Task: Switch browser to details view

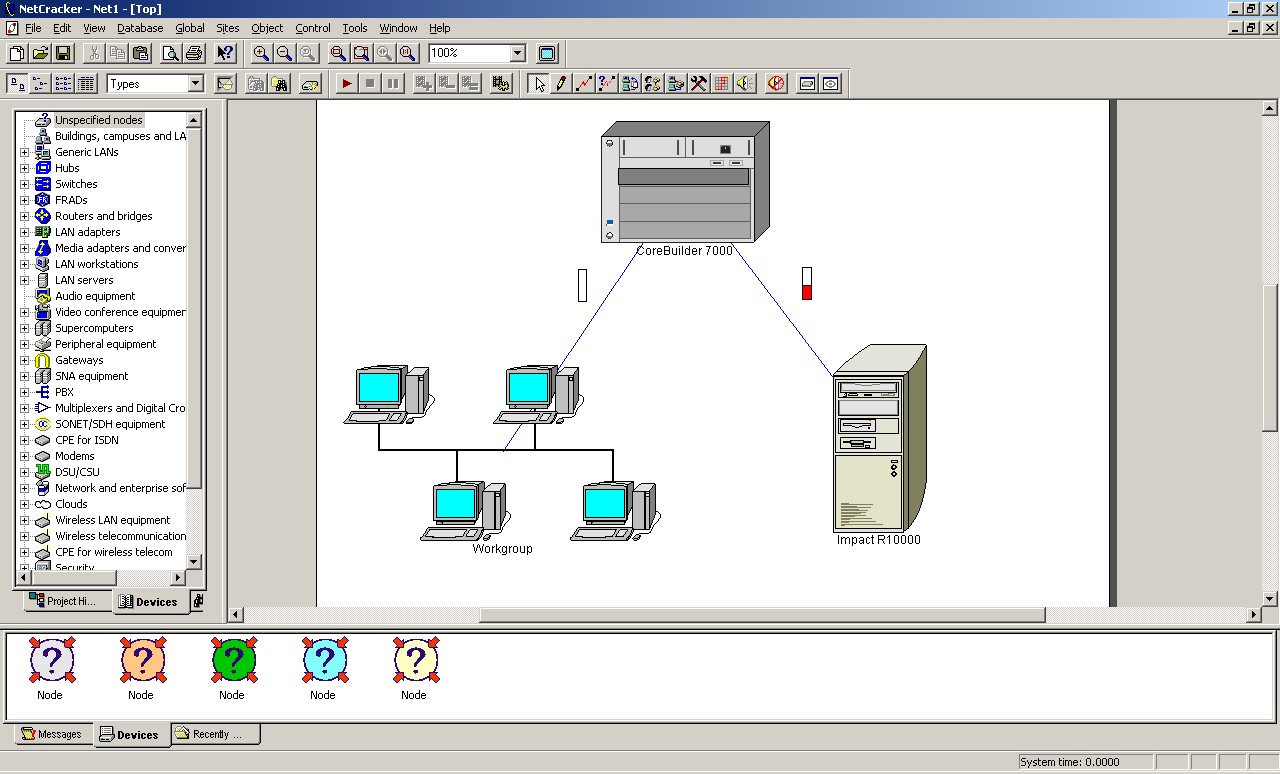Action: 86,84
